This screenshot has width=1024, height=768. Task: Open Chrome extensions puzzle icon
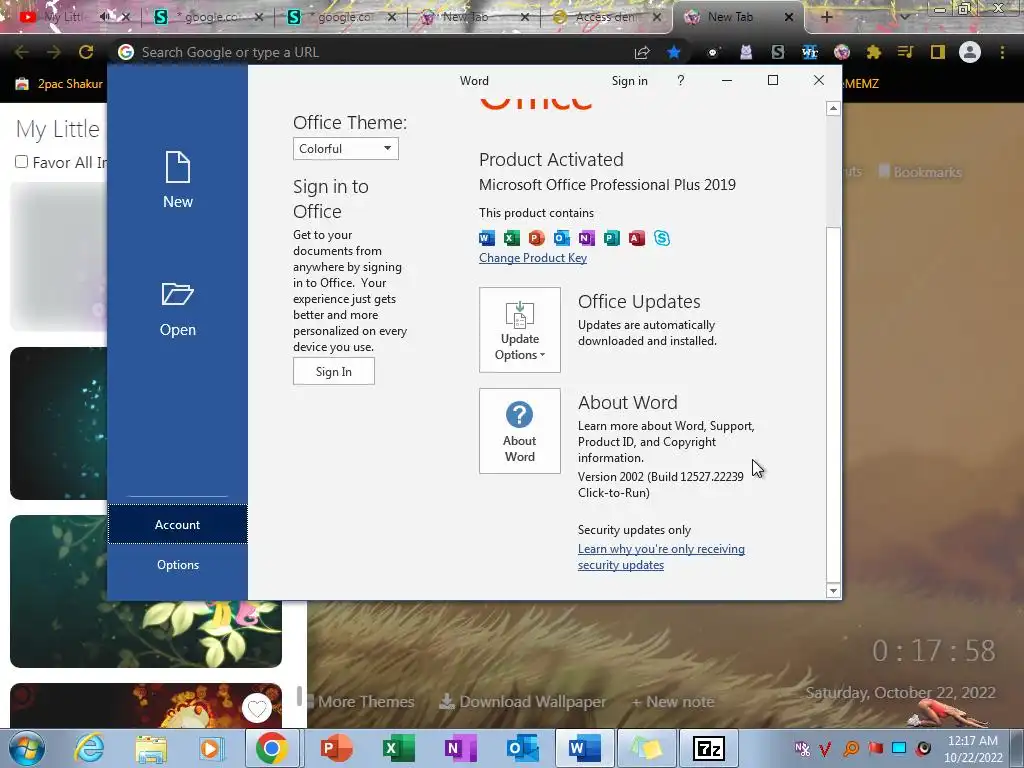[x=874, y=52]
